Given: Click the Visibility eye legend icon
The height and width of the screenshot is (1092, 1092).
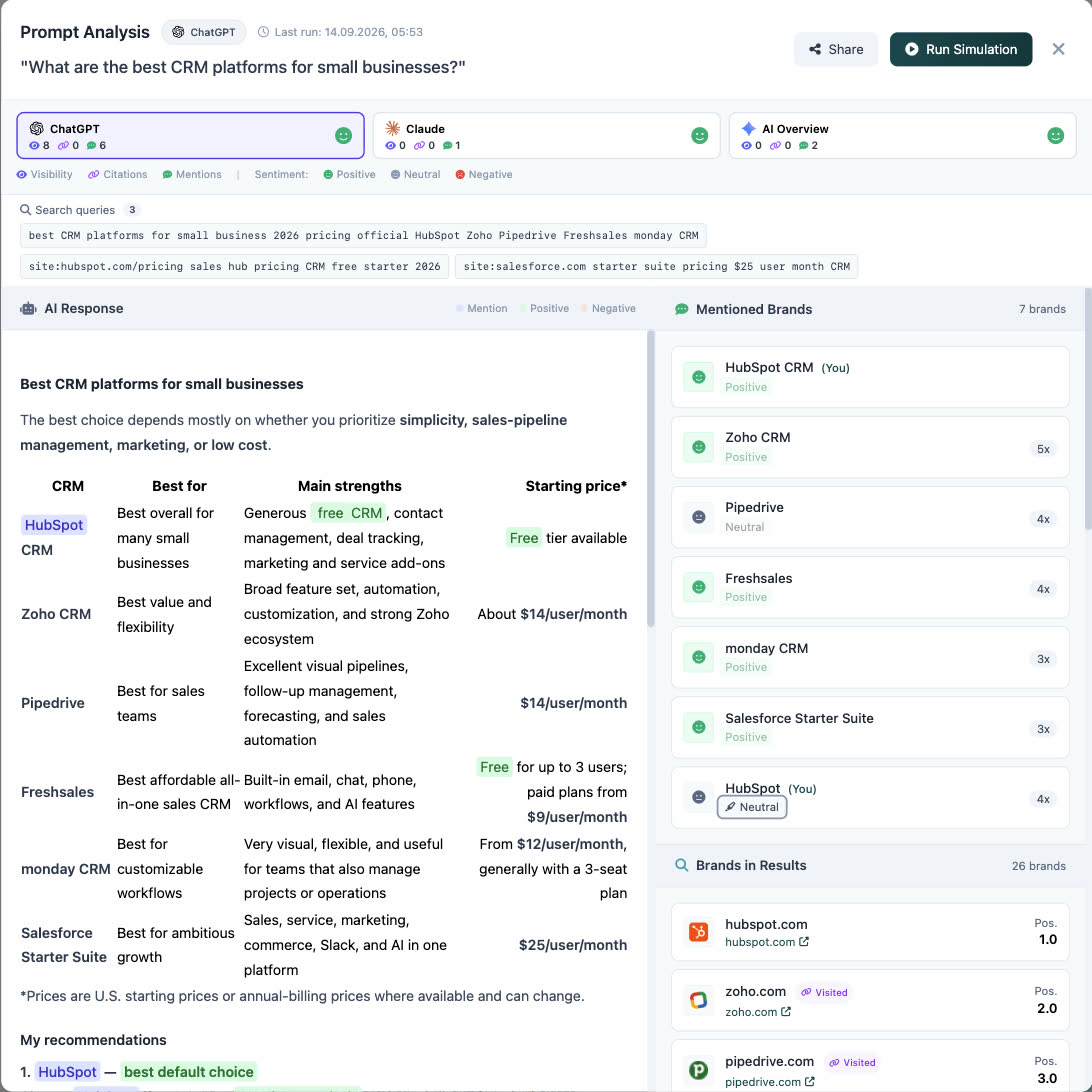Looking at the screenshot, I should (x=22, y=175).
